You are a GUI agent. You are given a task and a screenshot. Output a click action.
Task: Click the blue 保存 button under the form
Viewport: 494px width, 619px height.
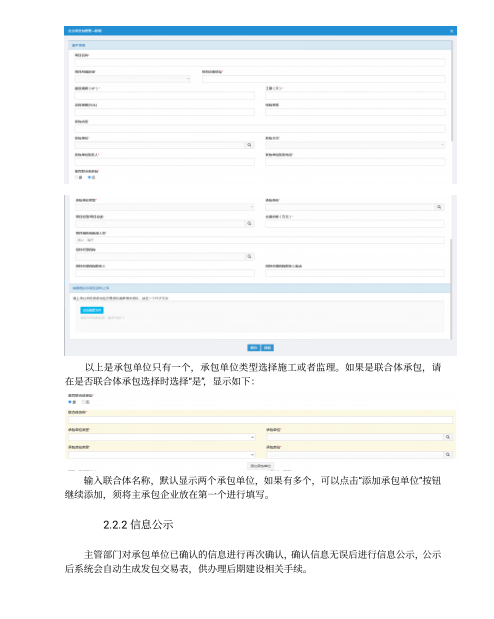pyautogui.click(x=254, y=348)
